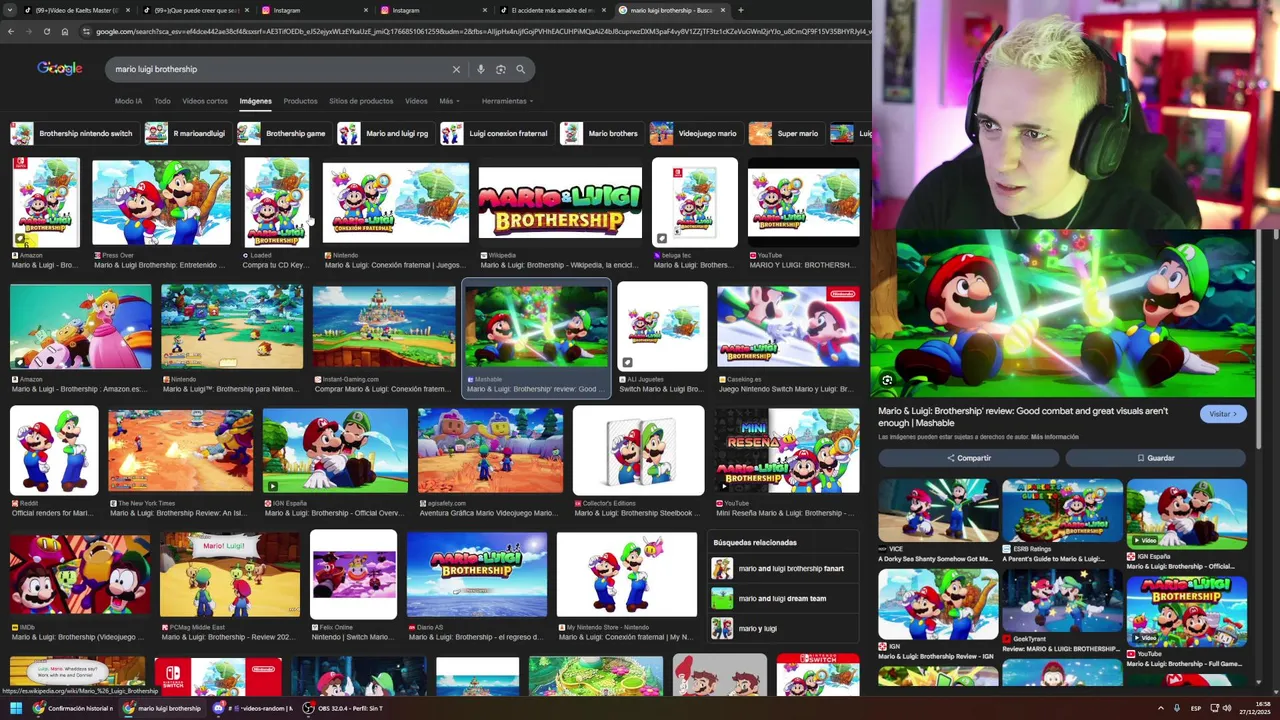Open the Mashable review thumbnail
This screenshot has height=720, width=1280.
coord(536,327)
